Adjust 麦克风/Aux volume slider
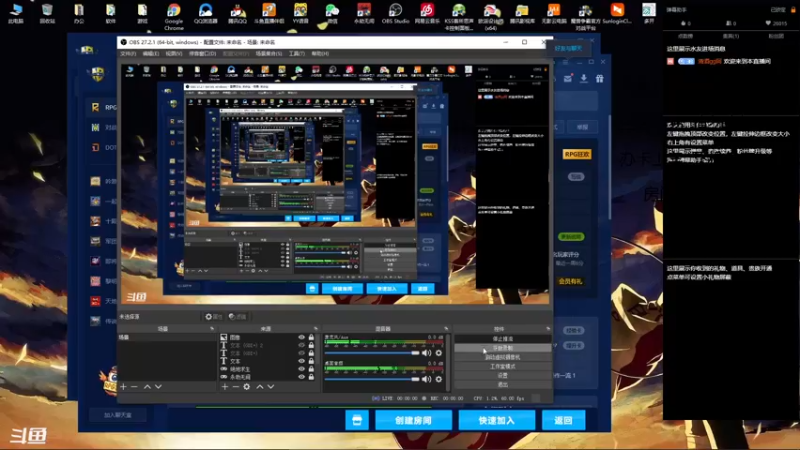The height and width of the screenshot is (450, 800). 372,353
